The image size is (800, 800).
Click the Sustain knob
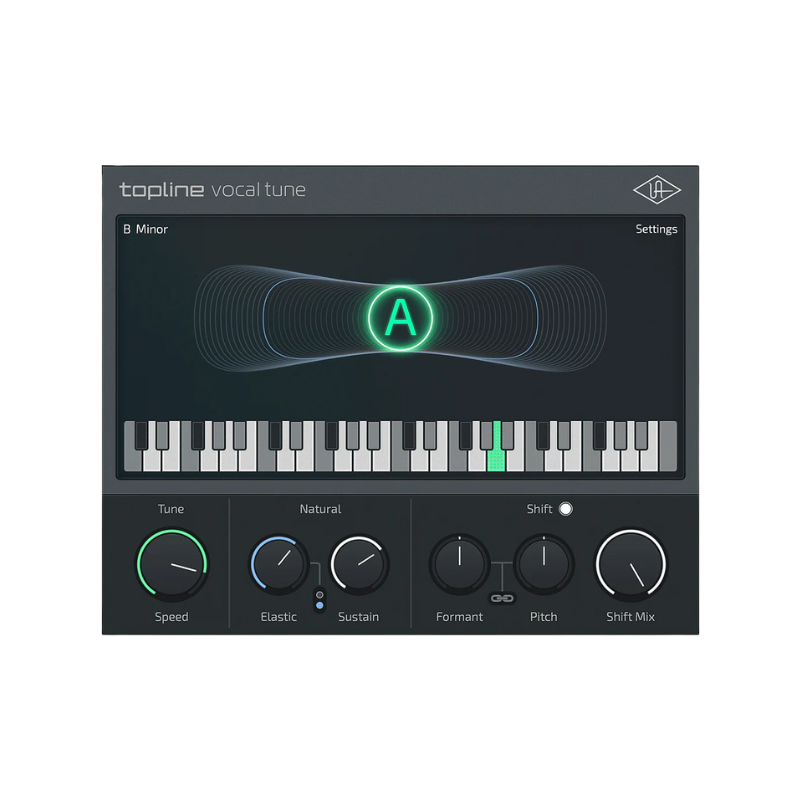point(359,565)
